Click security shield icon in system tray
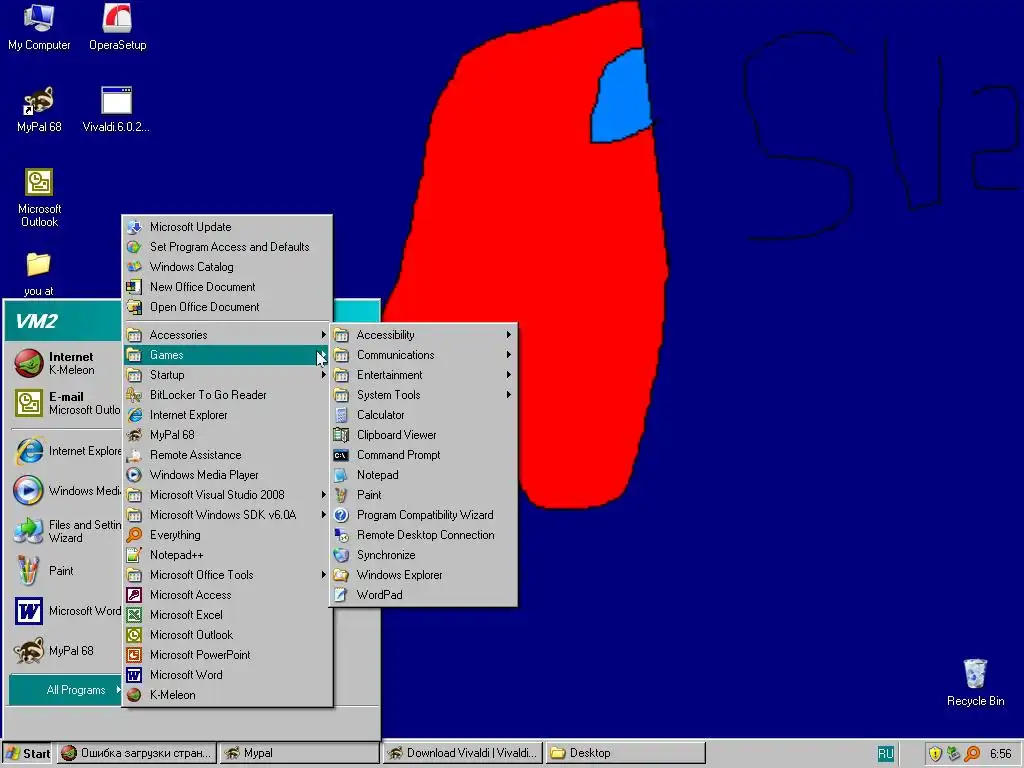 pyautogui.click(x=935, y=754)
